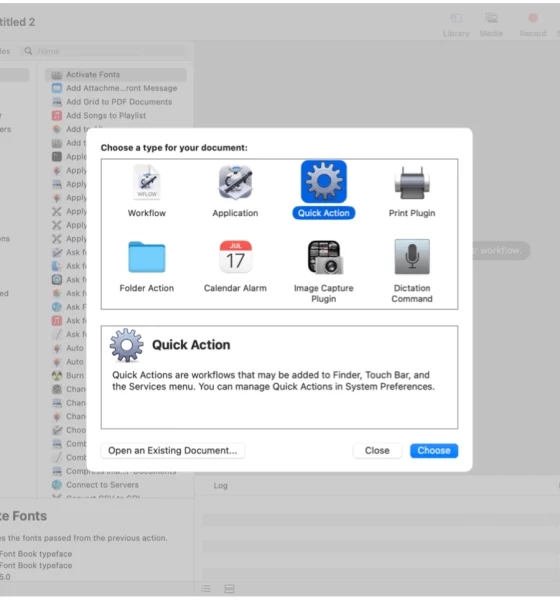Image resolution: width=560 pixels, height=600 pixels.
Task: Click the Library toolbar icon
Action: [x=456, y=25]
